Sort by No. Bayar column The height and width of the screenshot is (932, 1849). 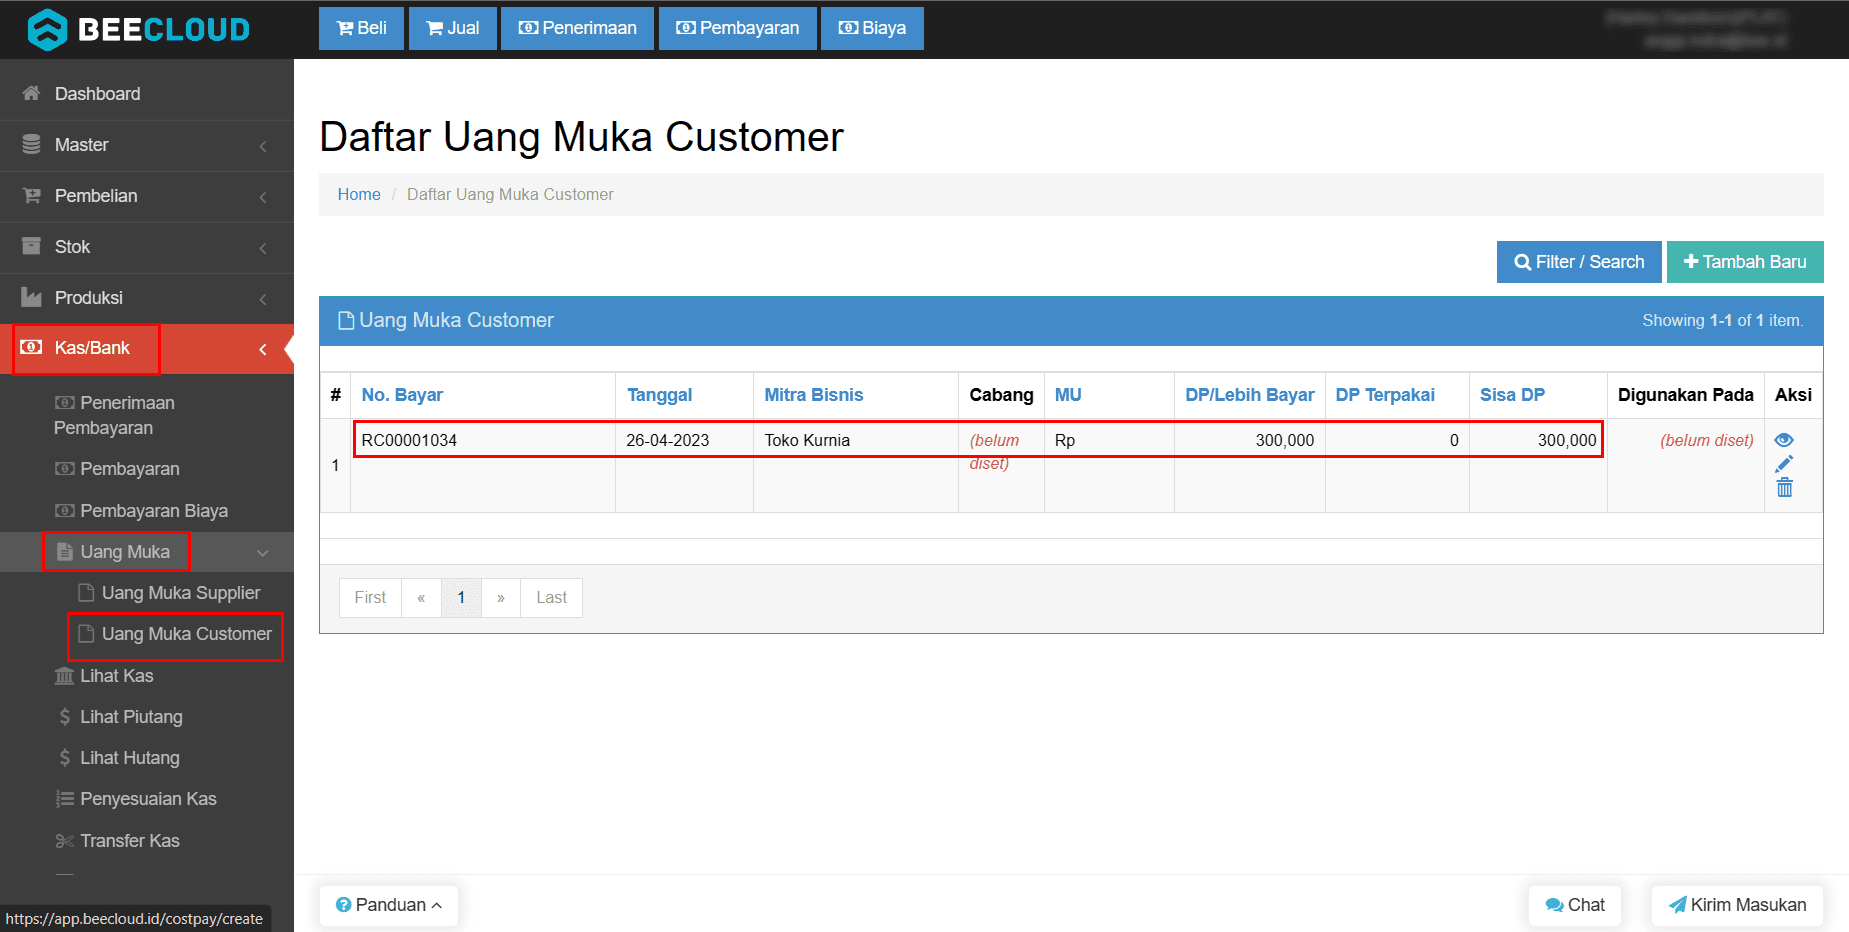click(402, 395)
